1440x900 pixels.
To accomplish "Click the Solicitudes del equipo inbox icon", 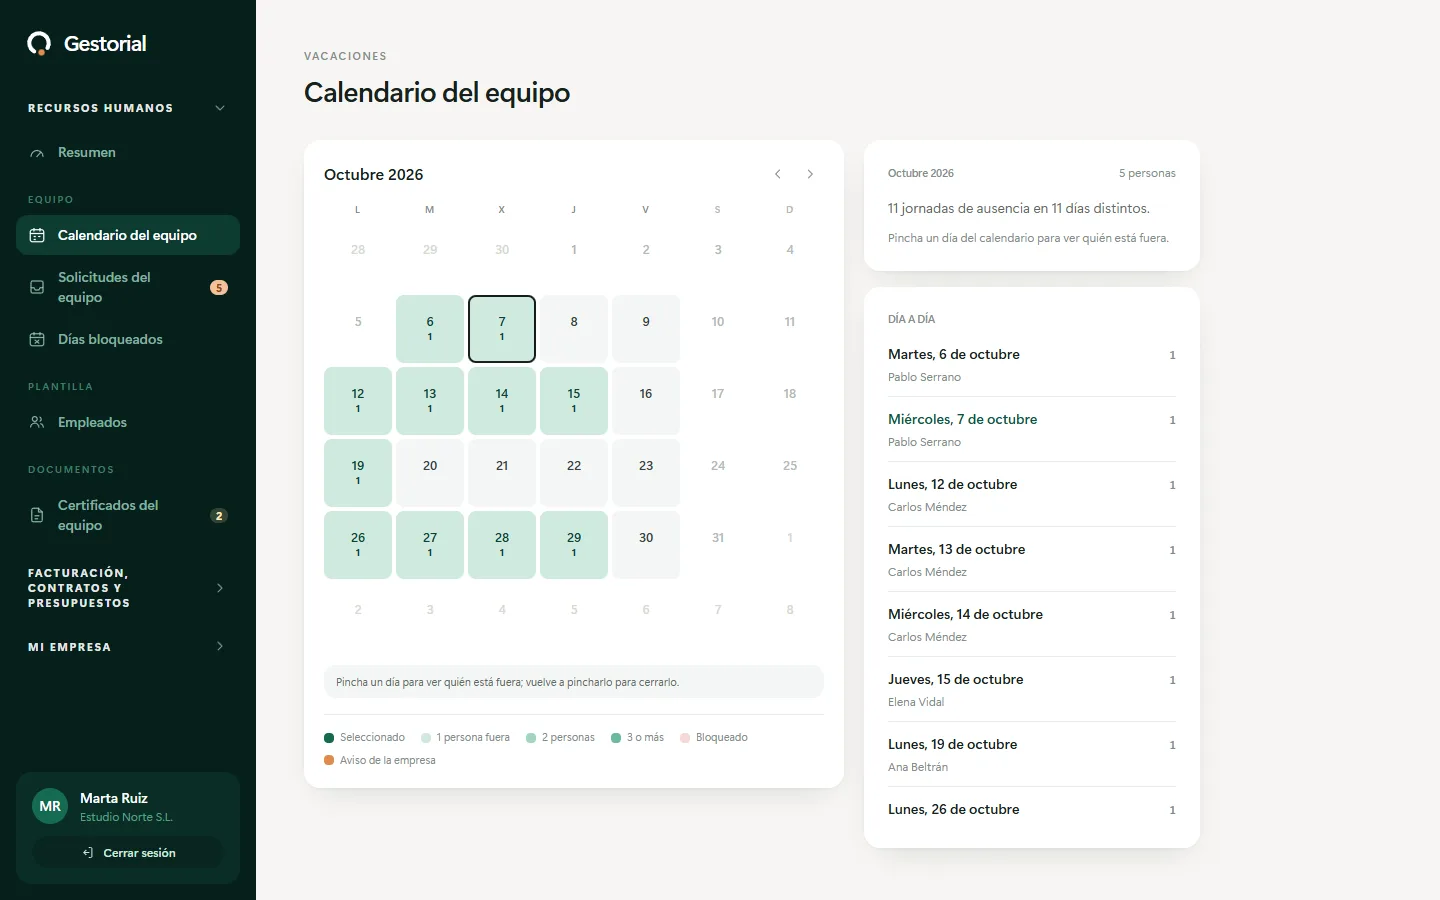I will (37, 287).
